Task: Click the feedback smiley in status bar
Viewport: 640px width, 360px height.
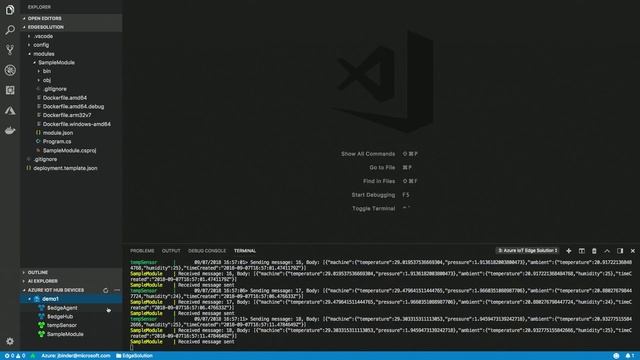Action: [x=616, y=356]
